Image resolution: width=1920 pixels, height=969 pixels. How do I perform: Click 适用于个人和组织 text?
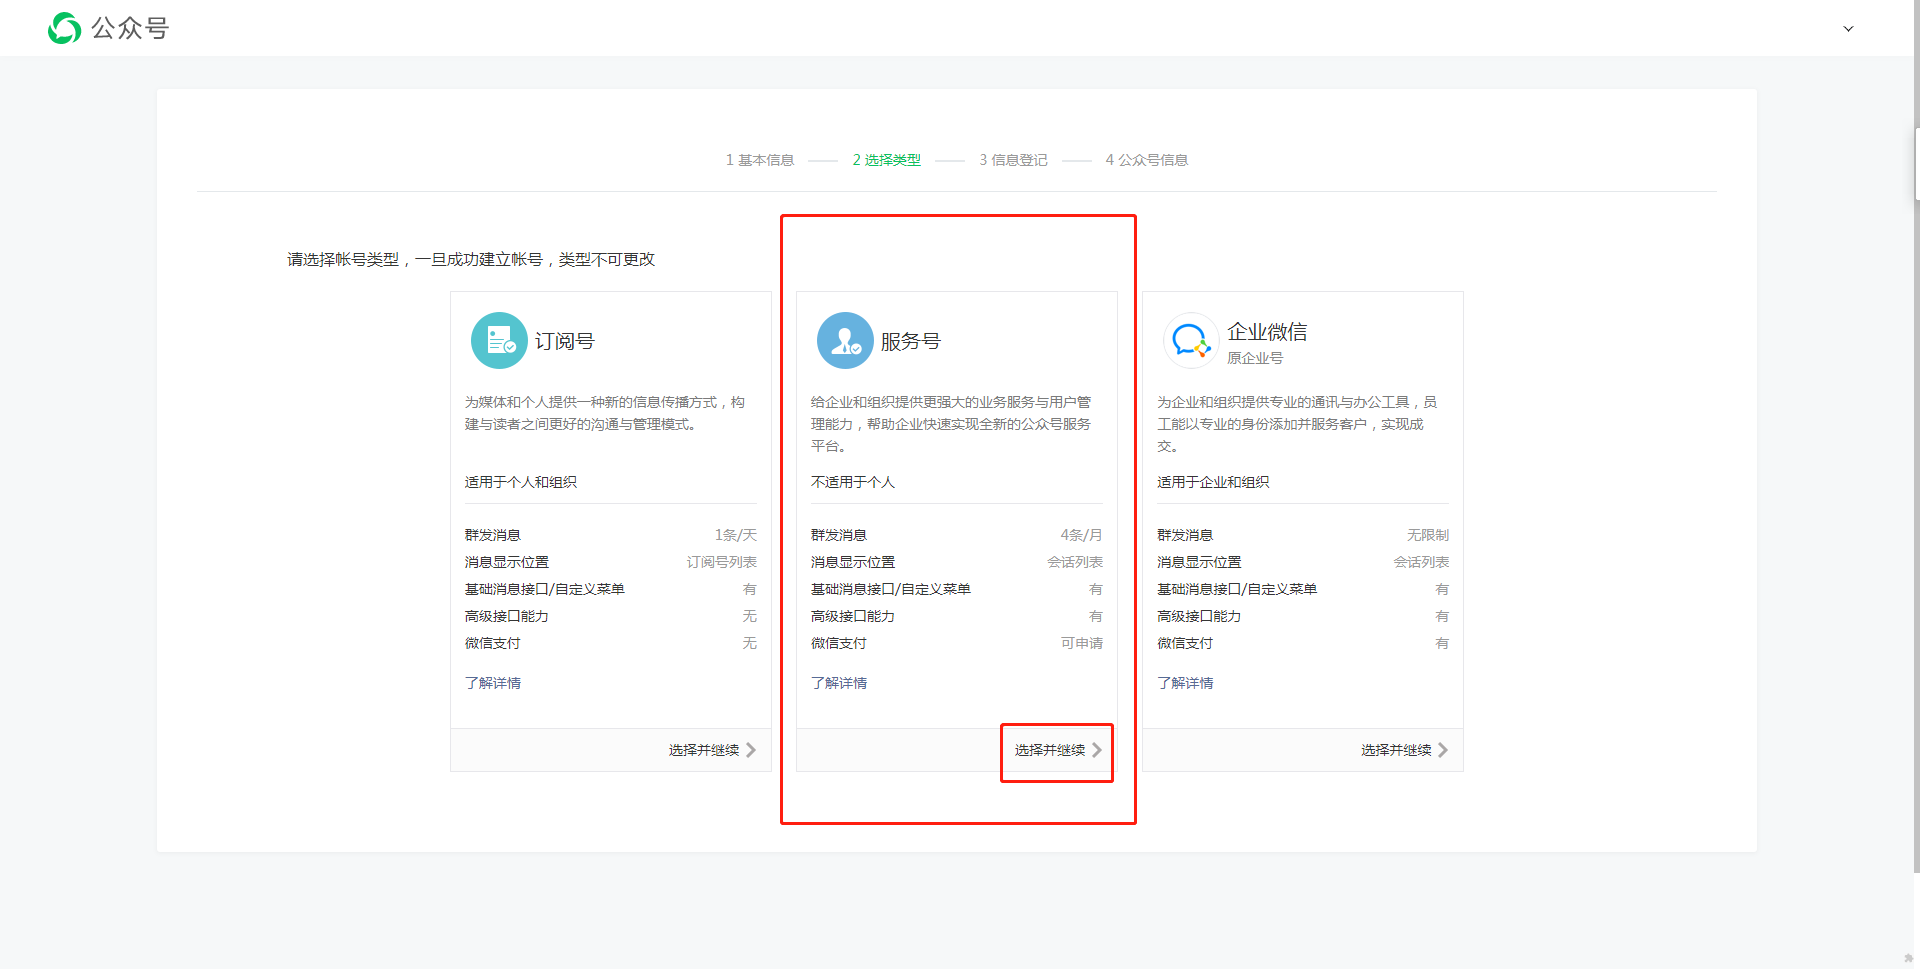521,482
